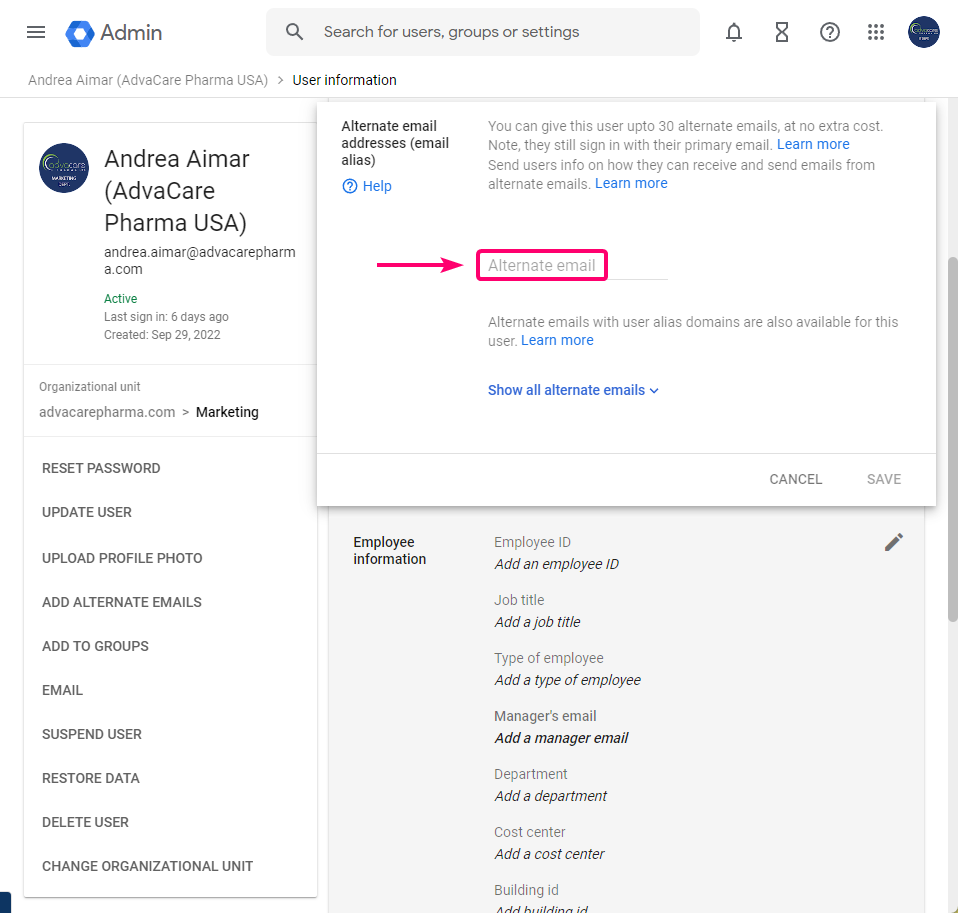Viewport: 958px width, 913px height.
Task: Click Created: Sep 29, 2022 text
Action: (x=162, y=335)
